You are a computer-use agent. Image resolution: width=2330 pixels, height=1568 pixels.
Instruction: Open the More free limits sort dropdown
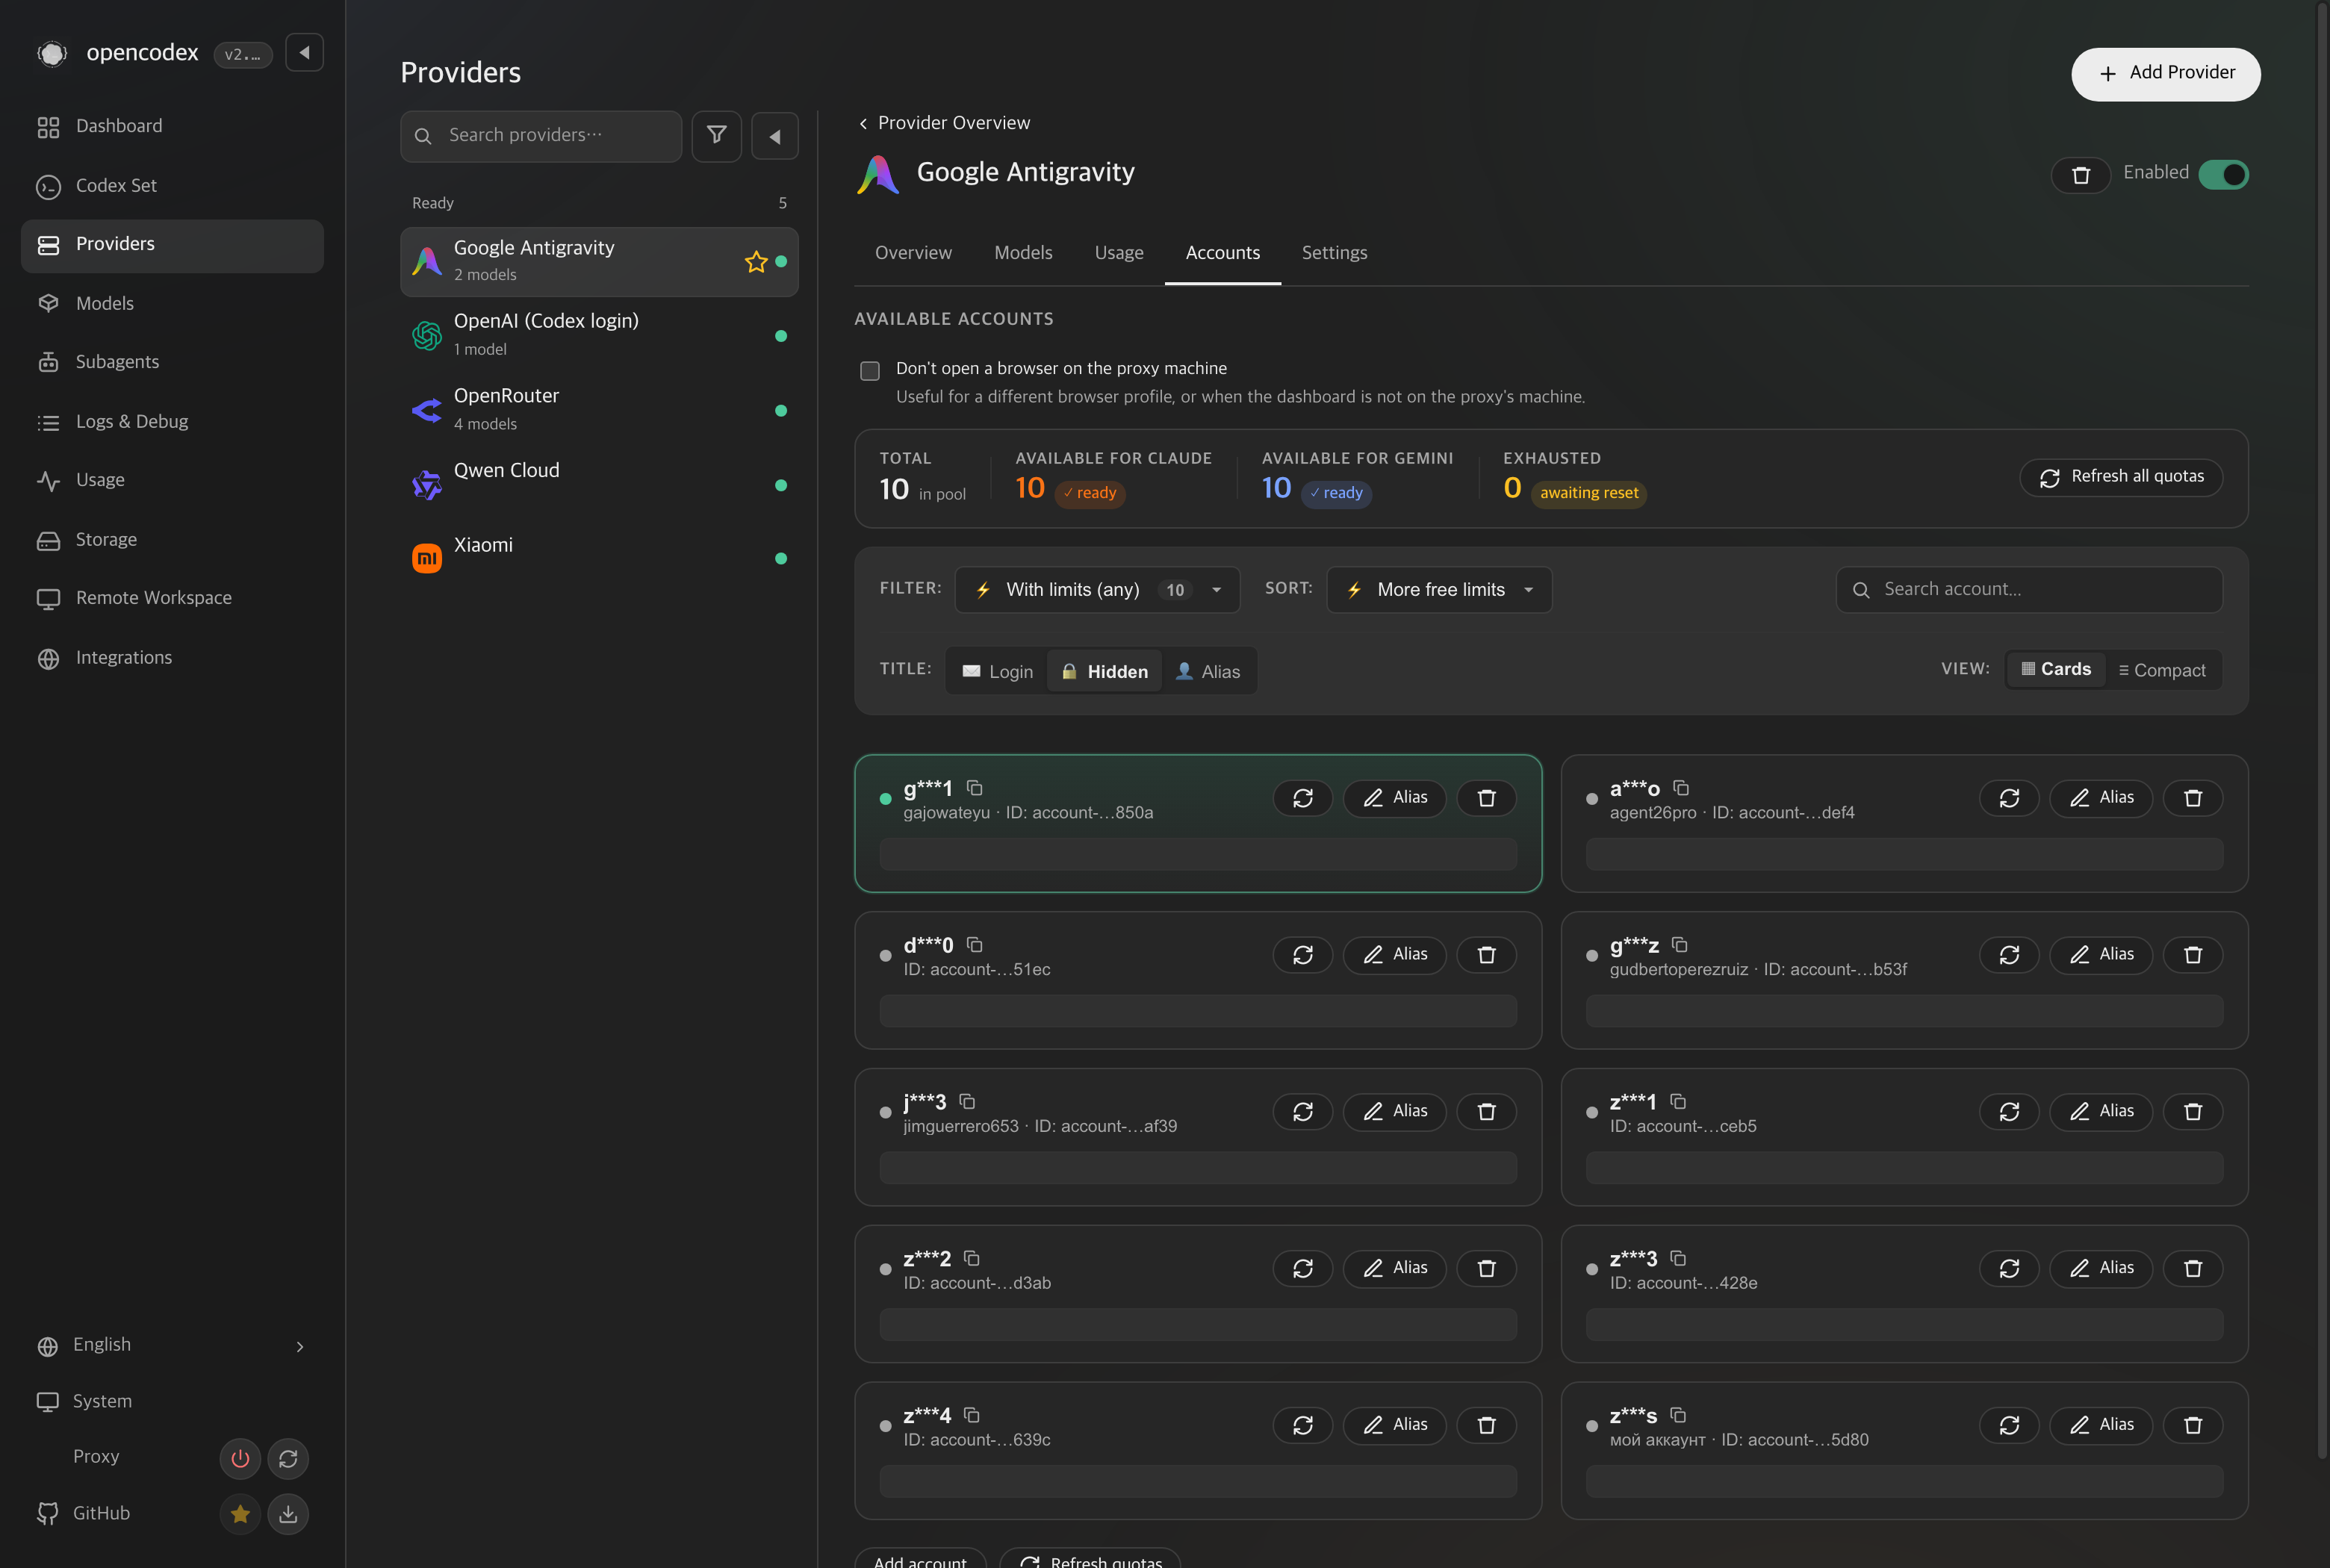(1439, 590)
